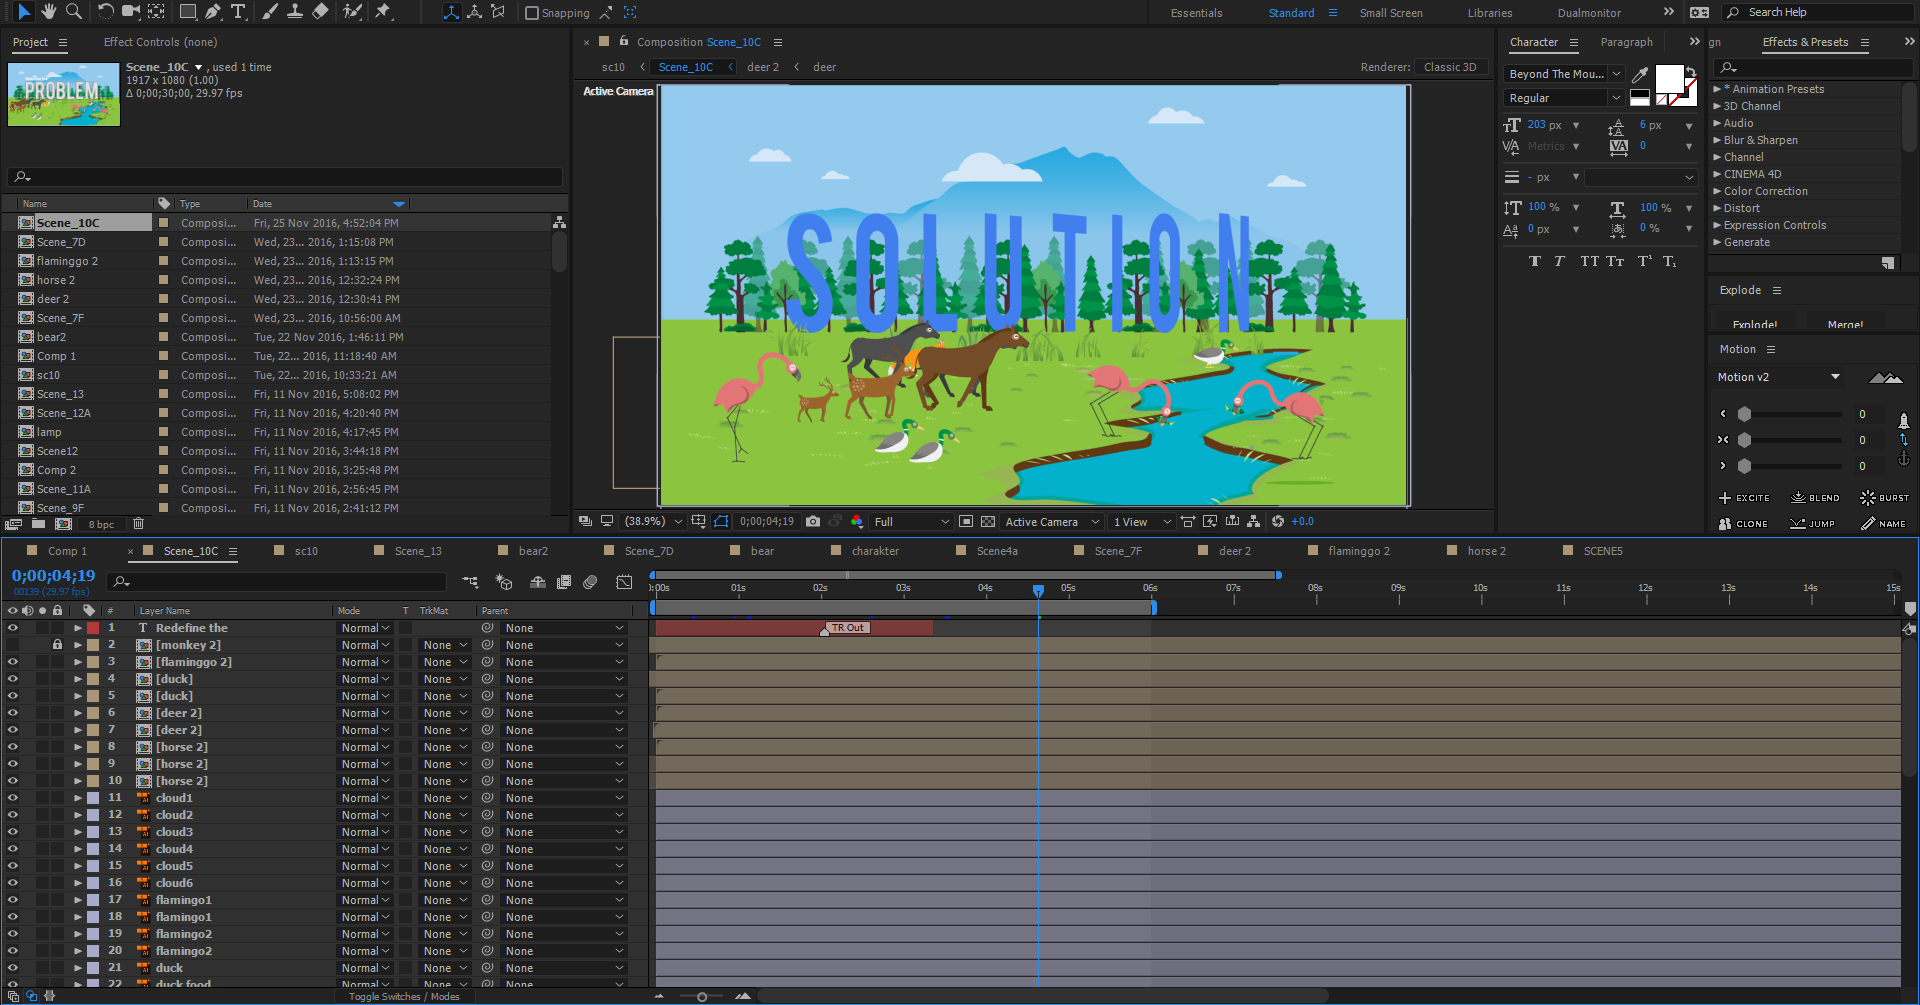
Task: Toggle motion blur switch in timeline header
Action: tap(590, 582)
